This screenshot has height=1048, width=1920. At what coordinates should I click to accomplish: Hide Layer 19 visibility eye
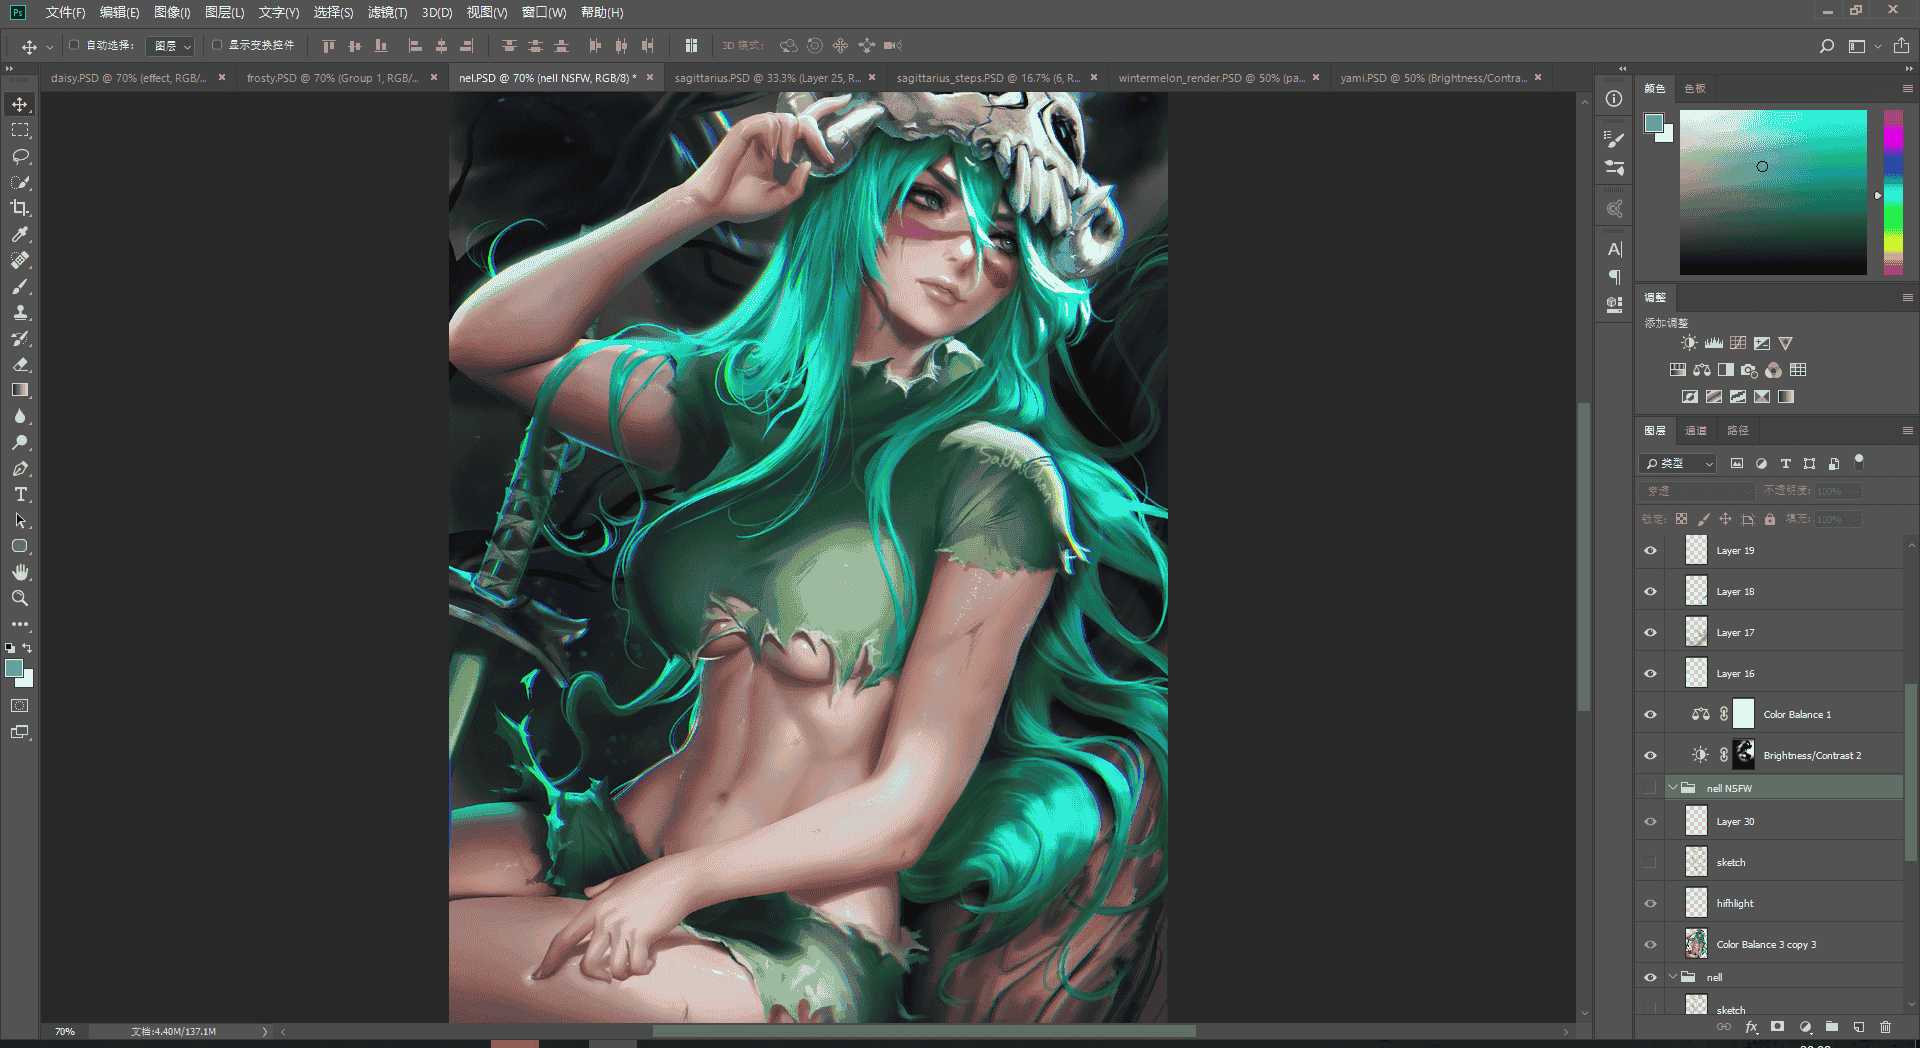coord(1650,550)
